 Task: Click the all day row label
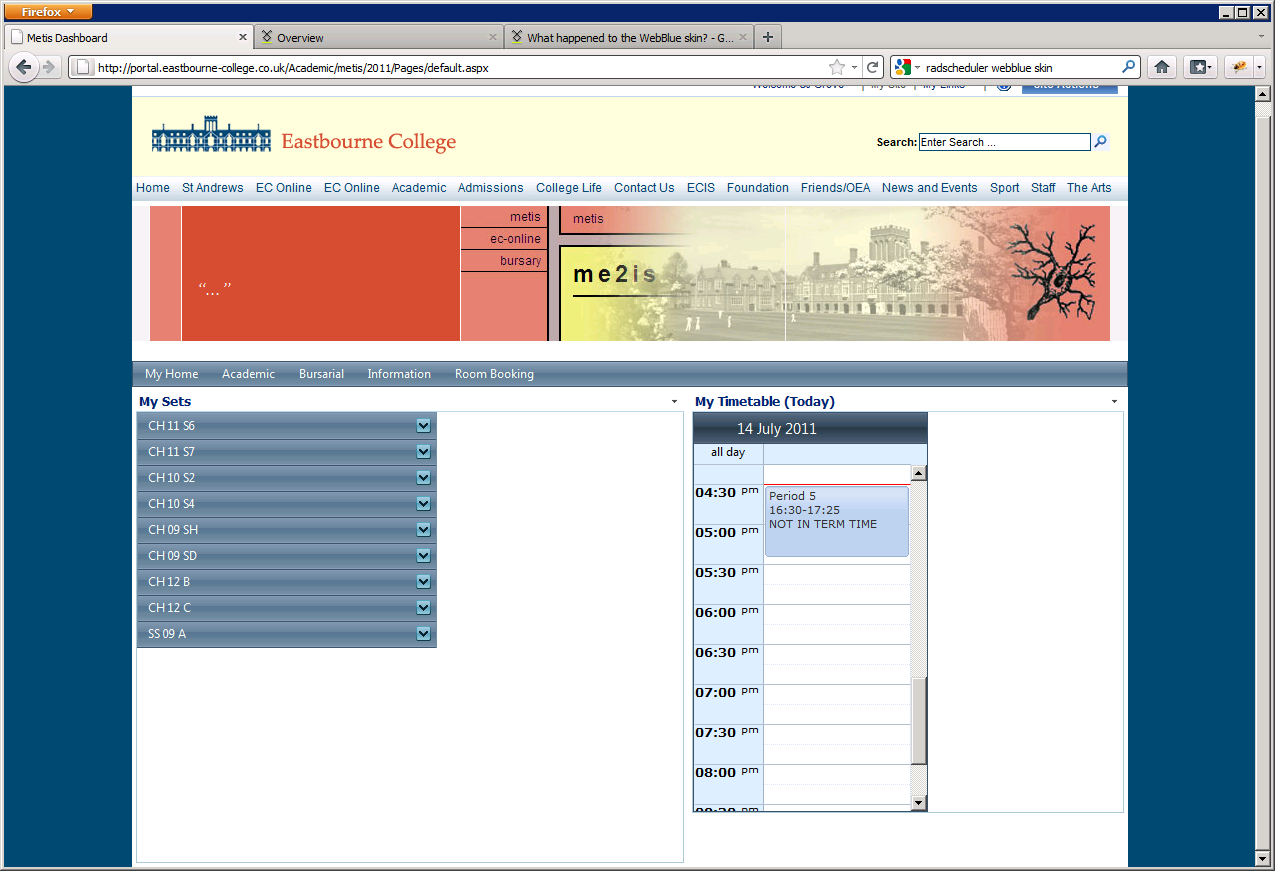[728, 453]
